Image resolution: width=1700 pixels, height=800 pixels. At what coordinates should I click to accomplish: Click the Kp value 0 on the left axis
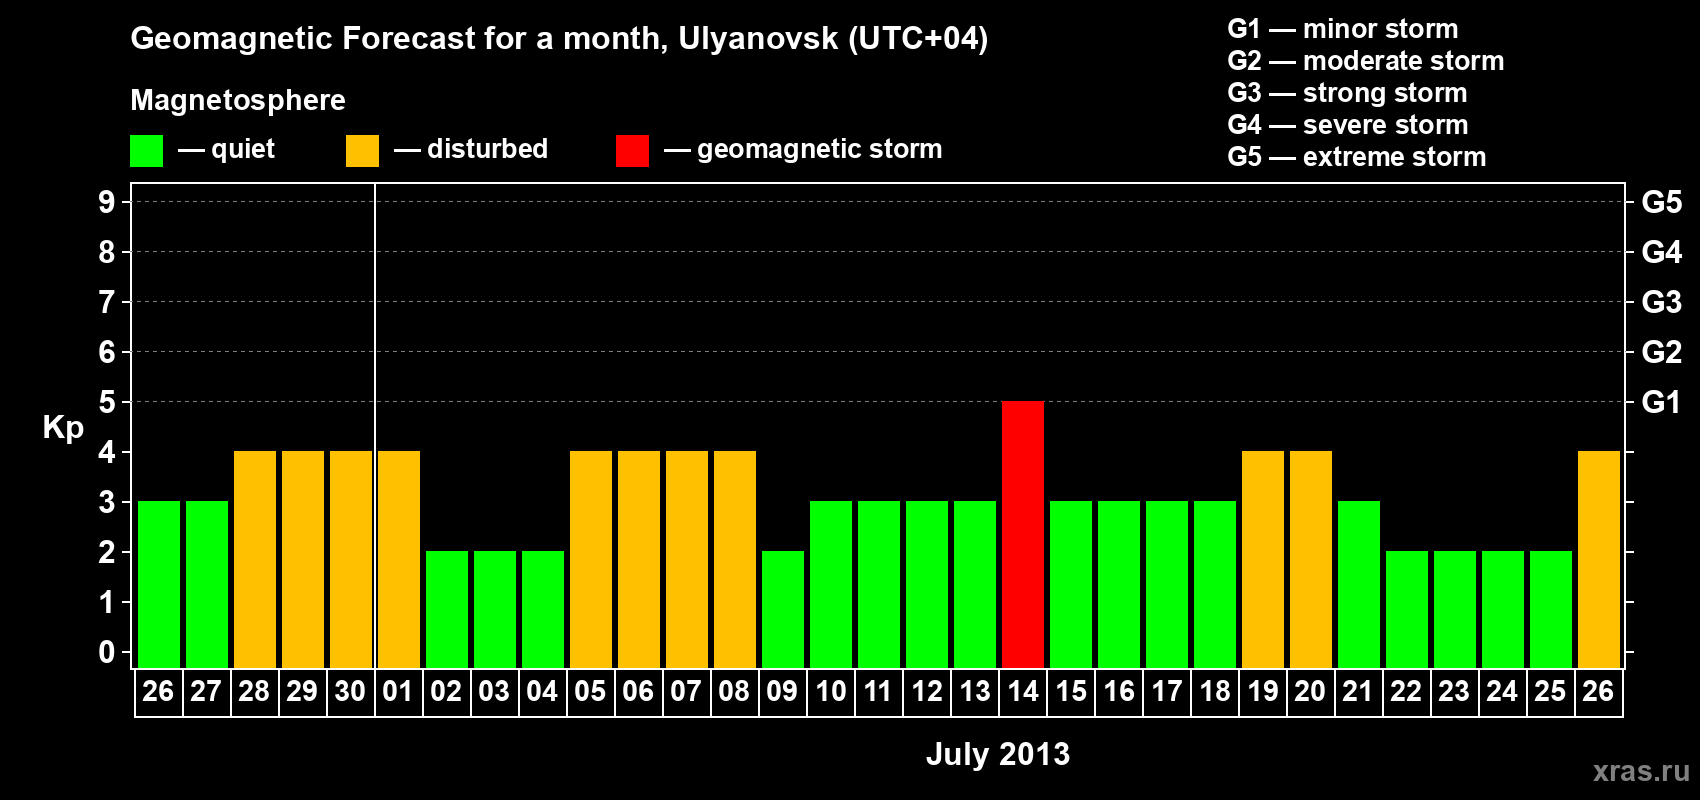[x=107, y=652]
